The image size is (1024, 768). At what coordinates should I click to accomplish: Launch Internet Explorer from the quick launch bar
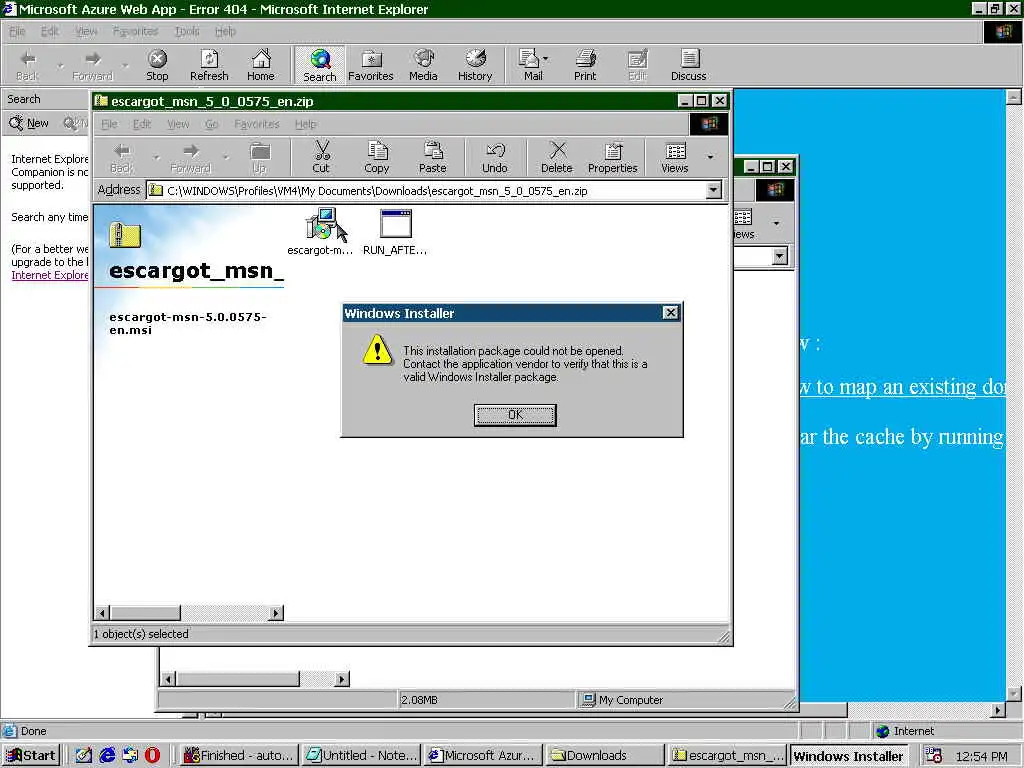[106, 756]
